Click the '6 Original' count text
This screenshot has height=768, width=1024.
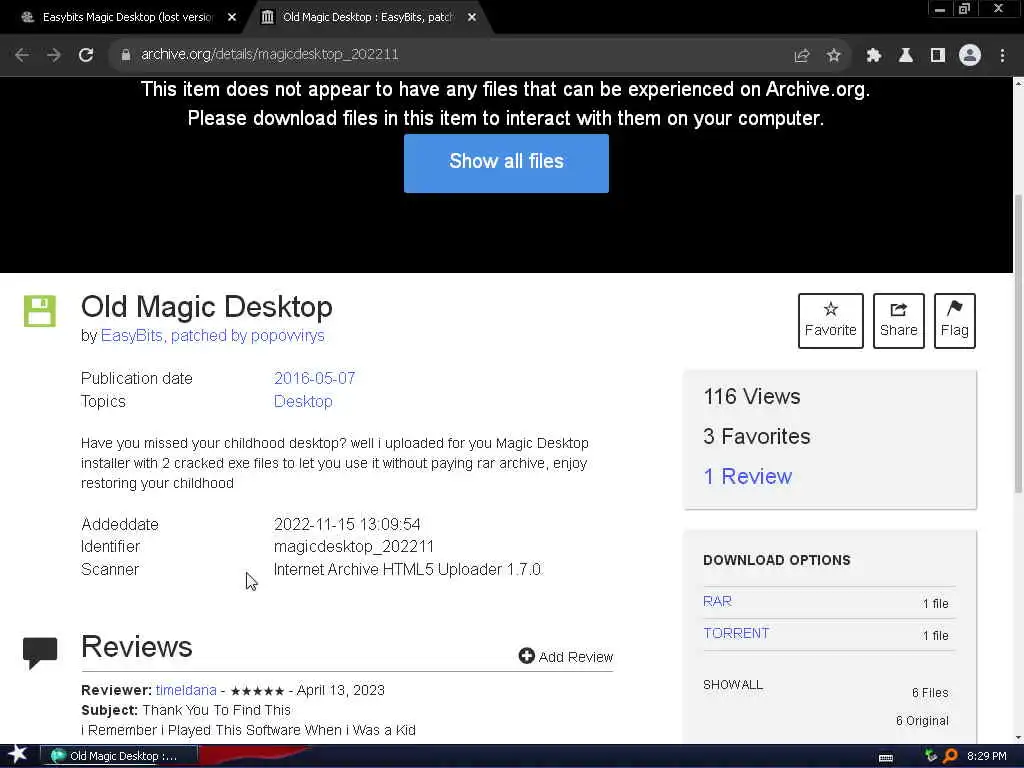[x=922, y=721]
